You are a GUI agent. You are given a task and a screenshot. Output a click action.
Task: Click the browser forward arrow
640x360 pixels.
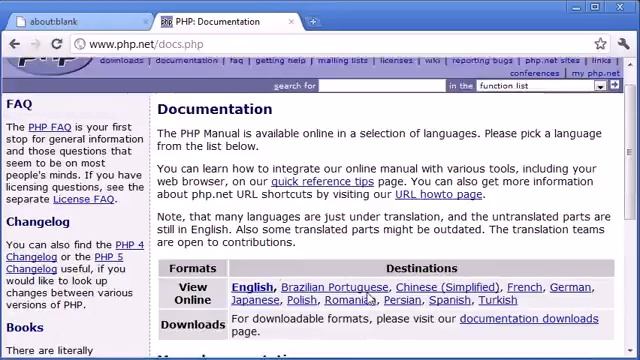click(36, 44)
